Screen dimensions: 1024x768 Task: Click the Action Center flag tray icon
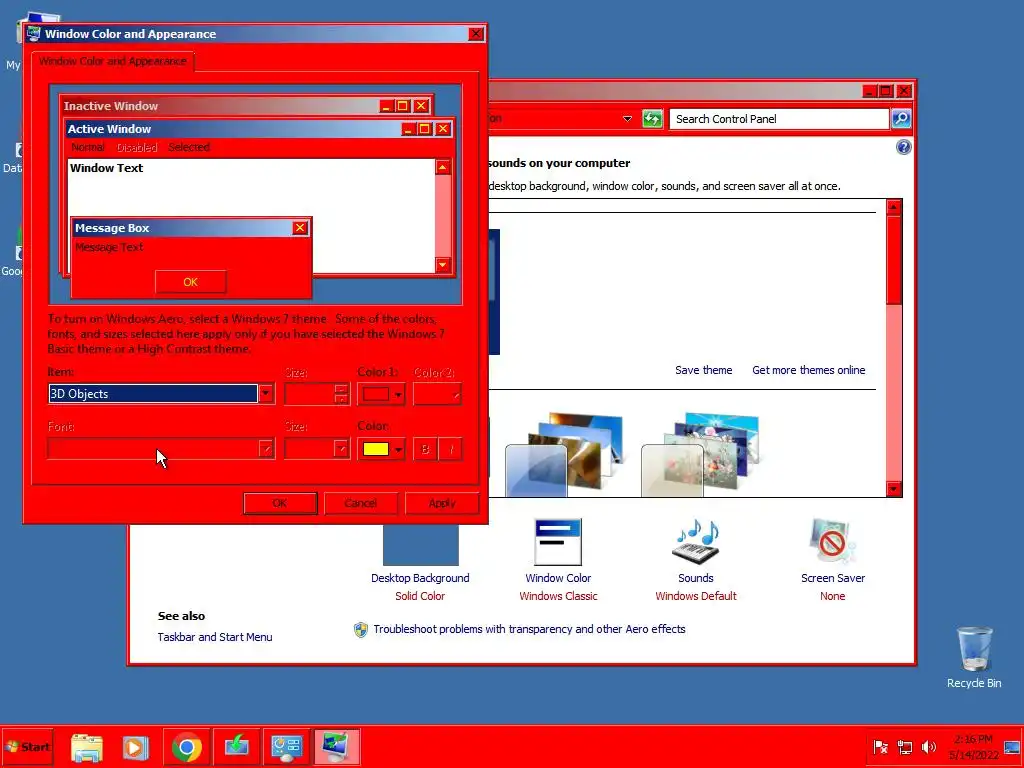(880, 747)
